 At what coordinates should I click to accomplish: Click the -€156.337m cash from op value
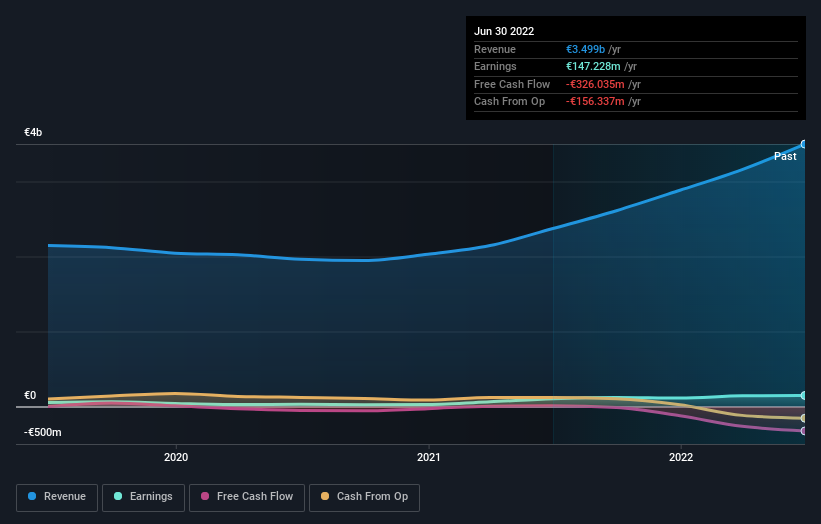[x=595, y=102]
